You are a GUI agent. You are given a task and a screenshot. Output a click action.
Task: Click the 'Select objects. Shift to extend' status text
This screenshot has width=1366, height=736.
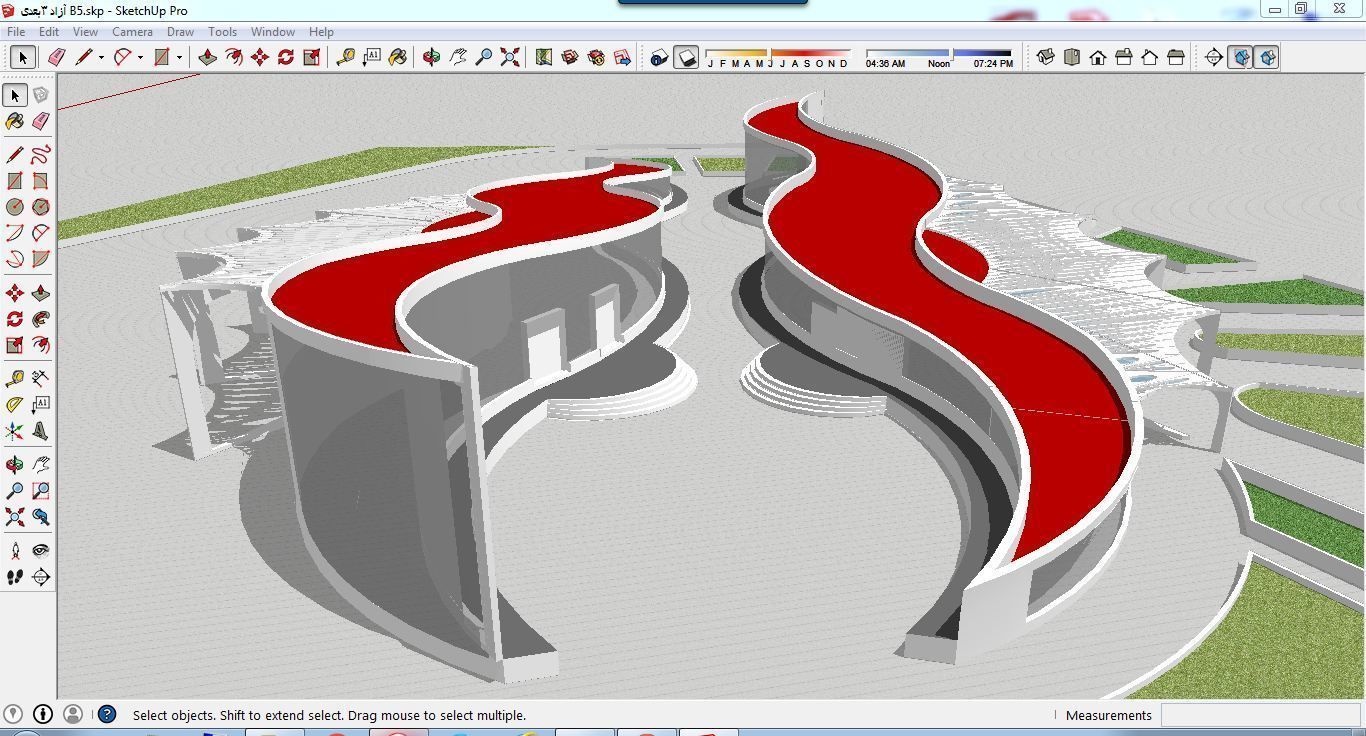[329, 715]
